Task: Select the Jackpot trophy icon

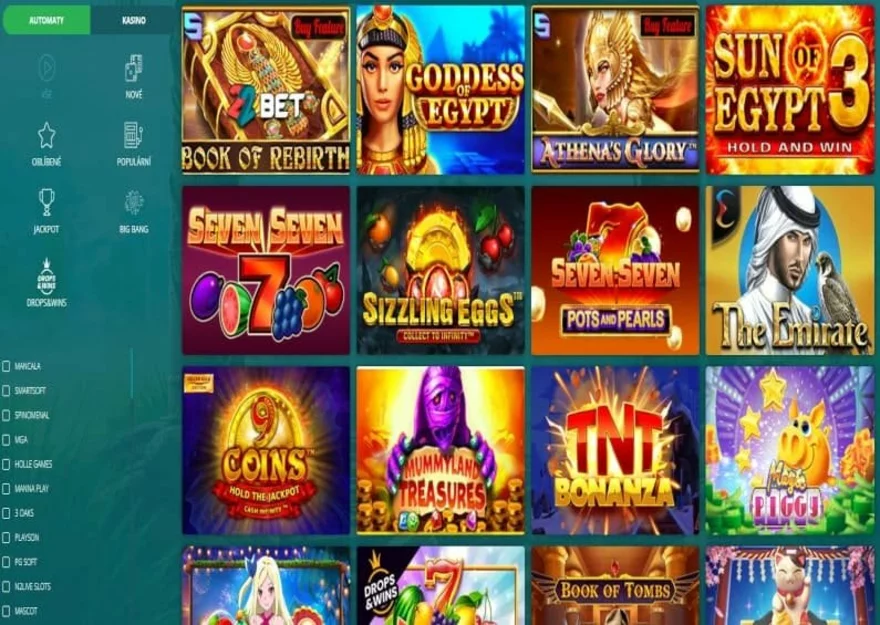Action: [46, 203]
